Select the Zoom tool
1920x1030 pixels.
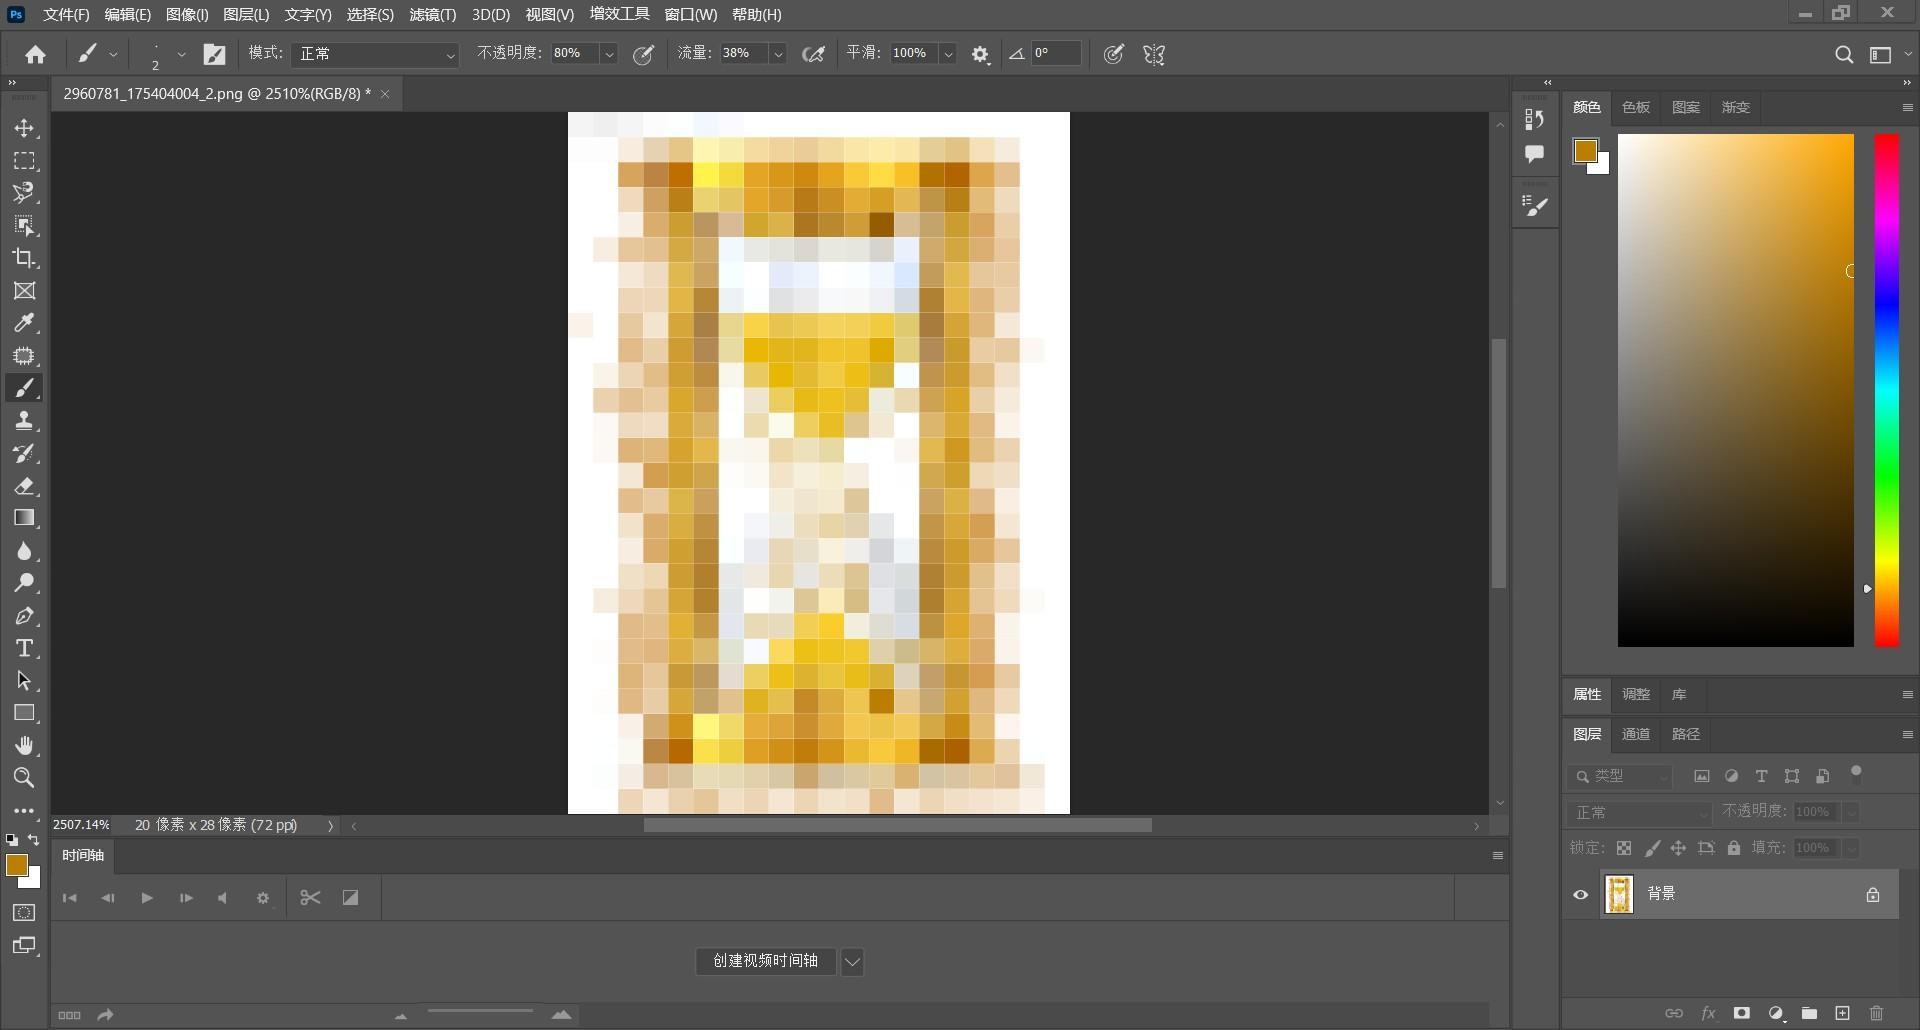tap(25, 778)
